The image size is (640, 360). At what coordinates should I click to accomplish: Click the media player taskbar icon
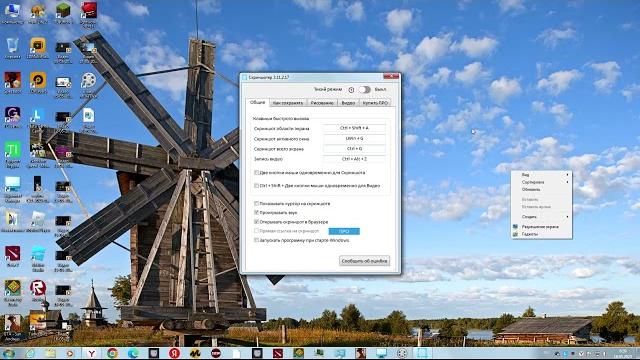[71, 353]
